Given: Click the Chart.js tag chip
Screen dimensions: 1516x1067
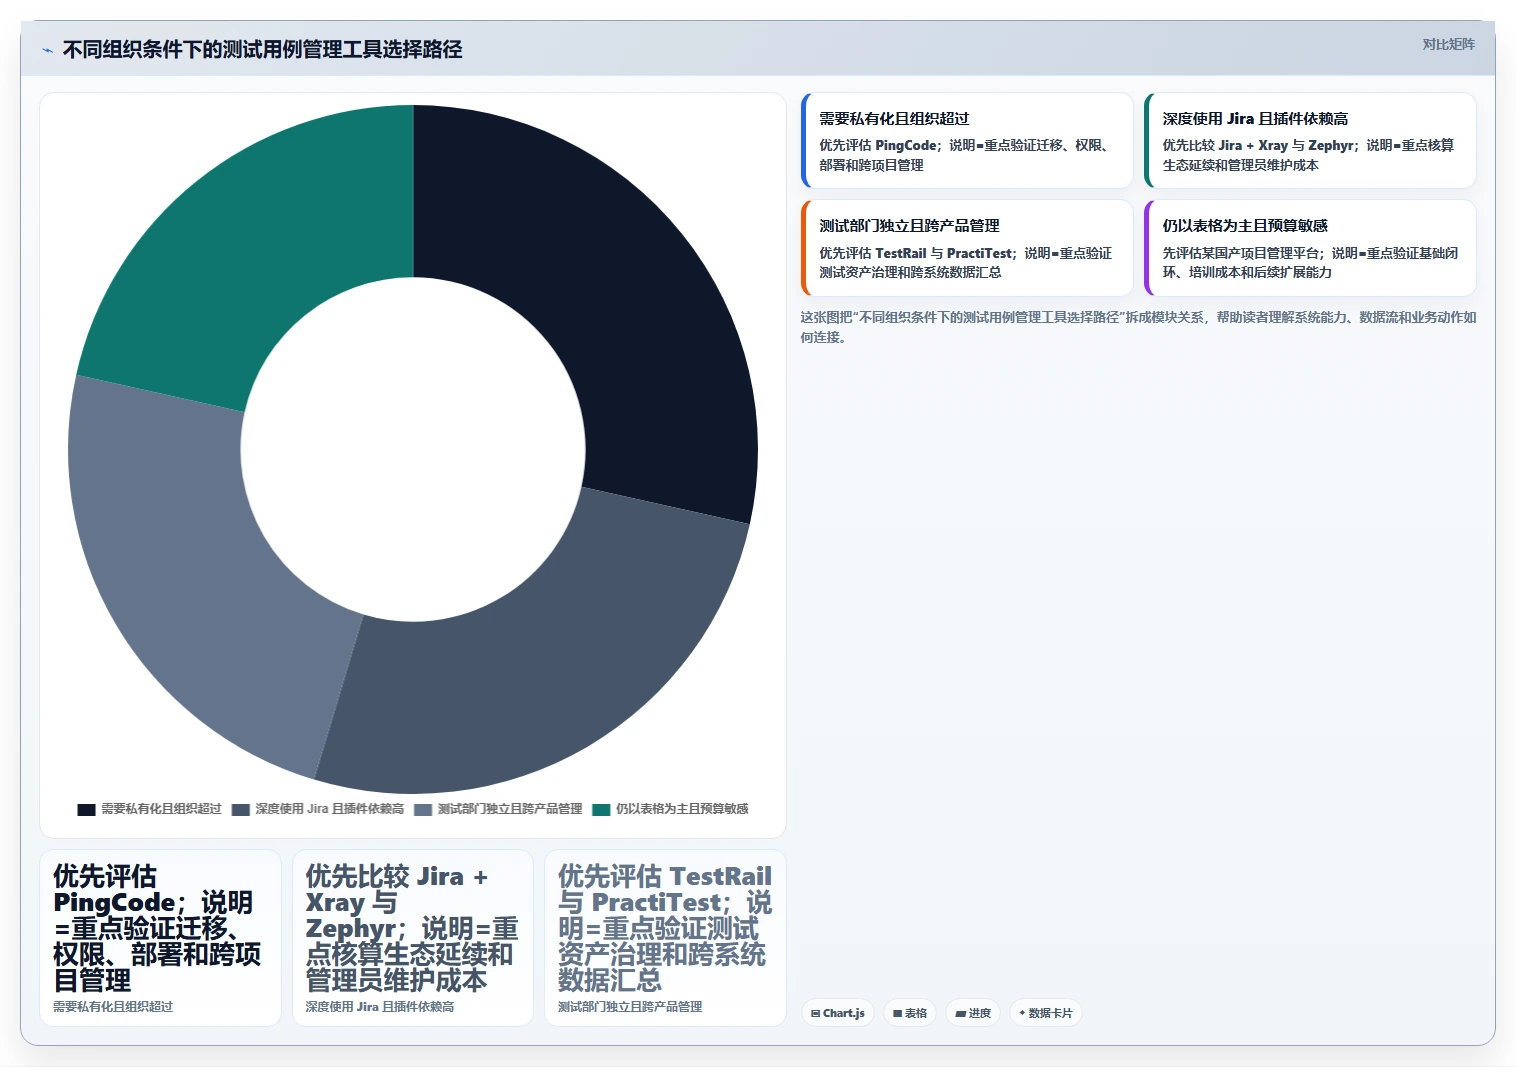Looking at the screenshot, I should (838, 1013).
